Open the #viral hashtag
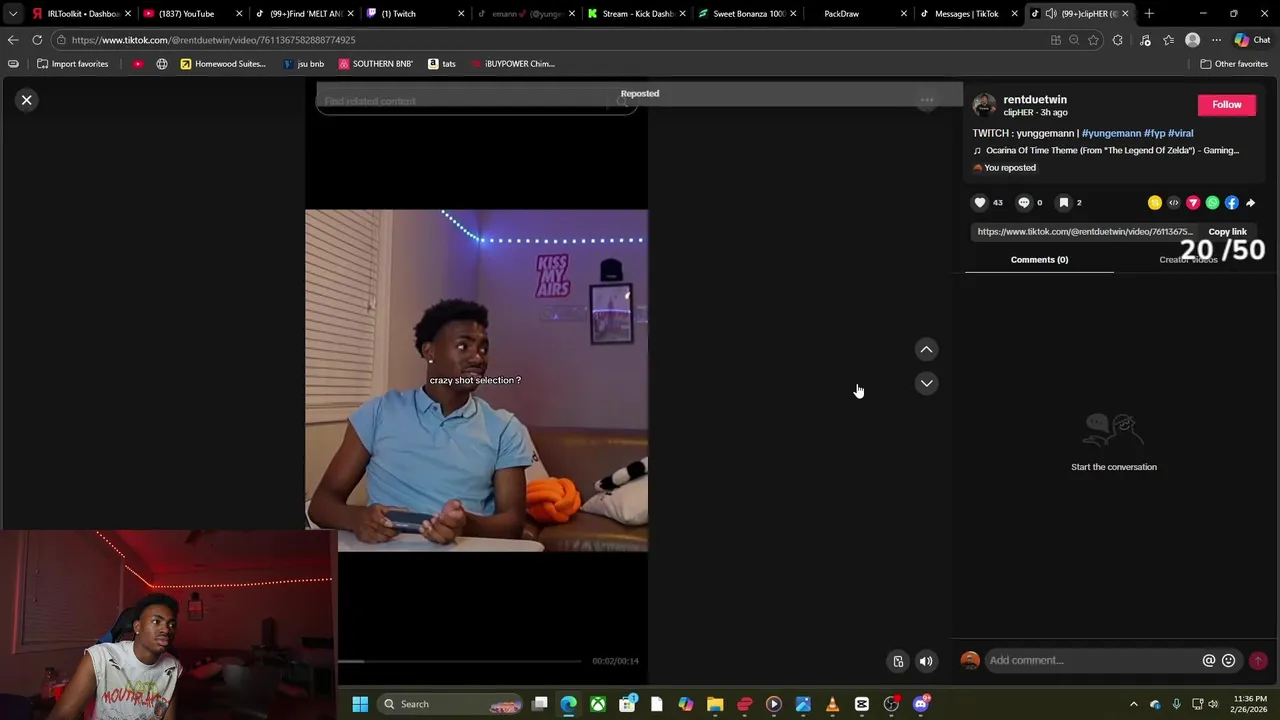Viewport: 1280px width, 720px height. point(1180,133)
